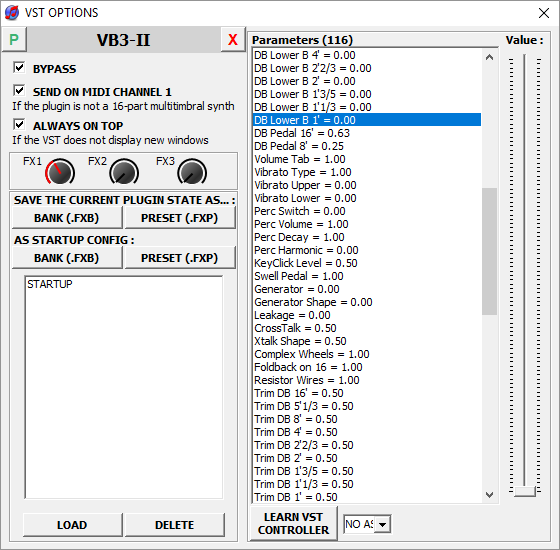Select CrossTalk parameter
This screenshot has width=560, height=550.
[367, 328]
